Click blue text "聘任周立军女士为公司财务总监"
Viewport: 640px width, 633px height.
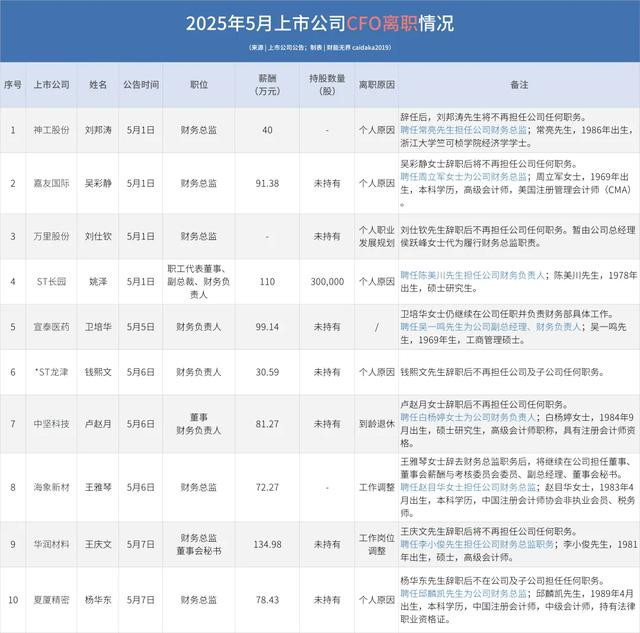point(463,177)
